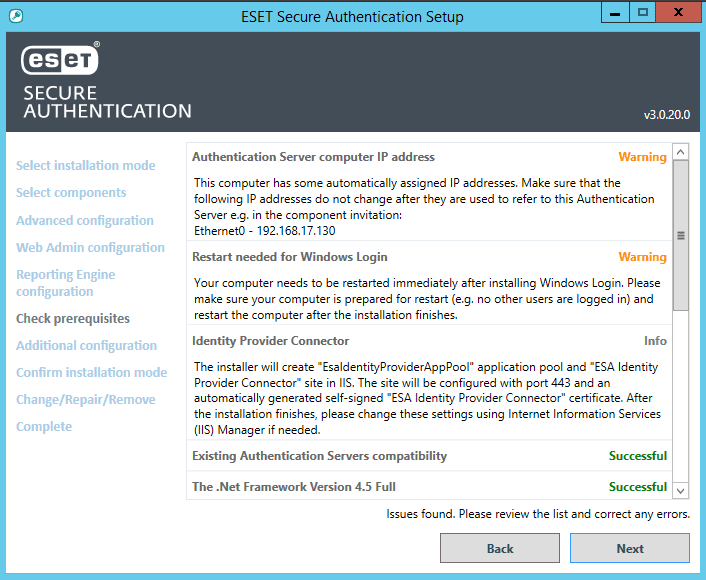Minimize the setup window
Screen dimensions: 706x580
pos(615,13)
